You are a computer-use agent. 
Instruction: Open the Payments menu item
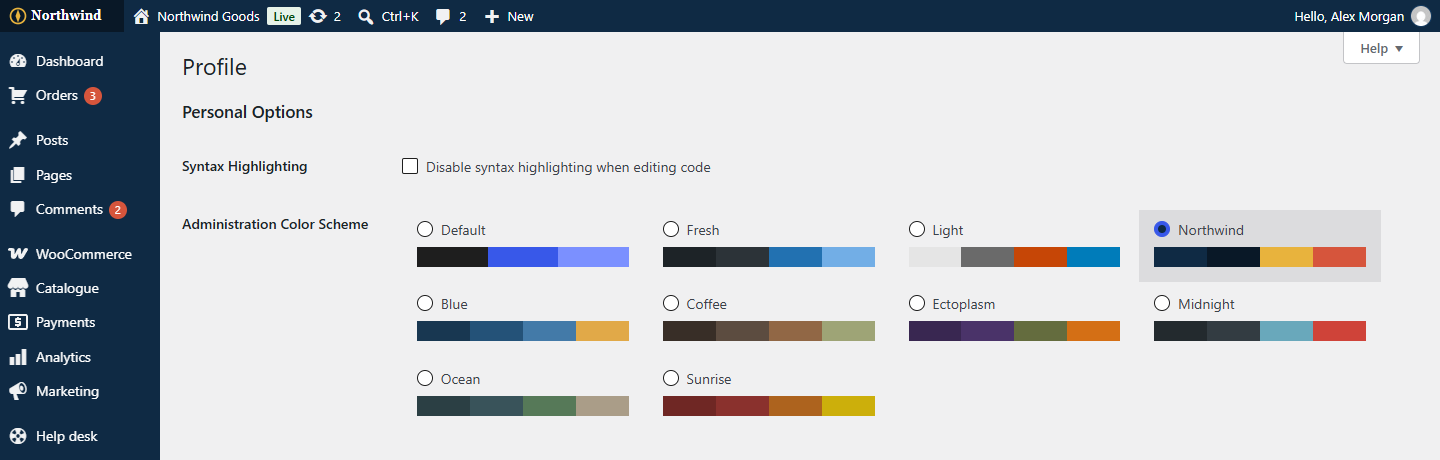coord(80,322)
